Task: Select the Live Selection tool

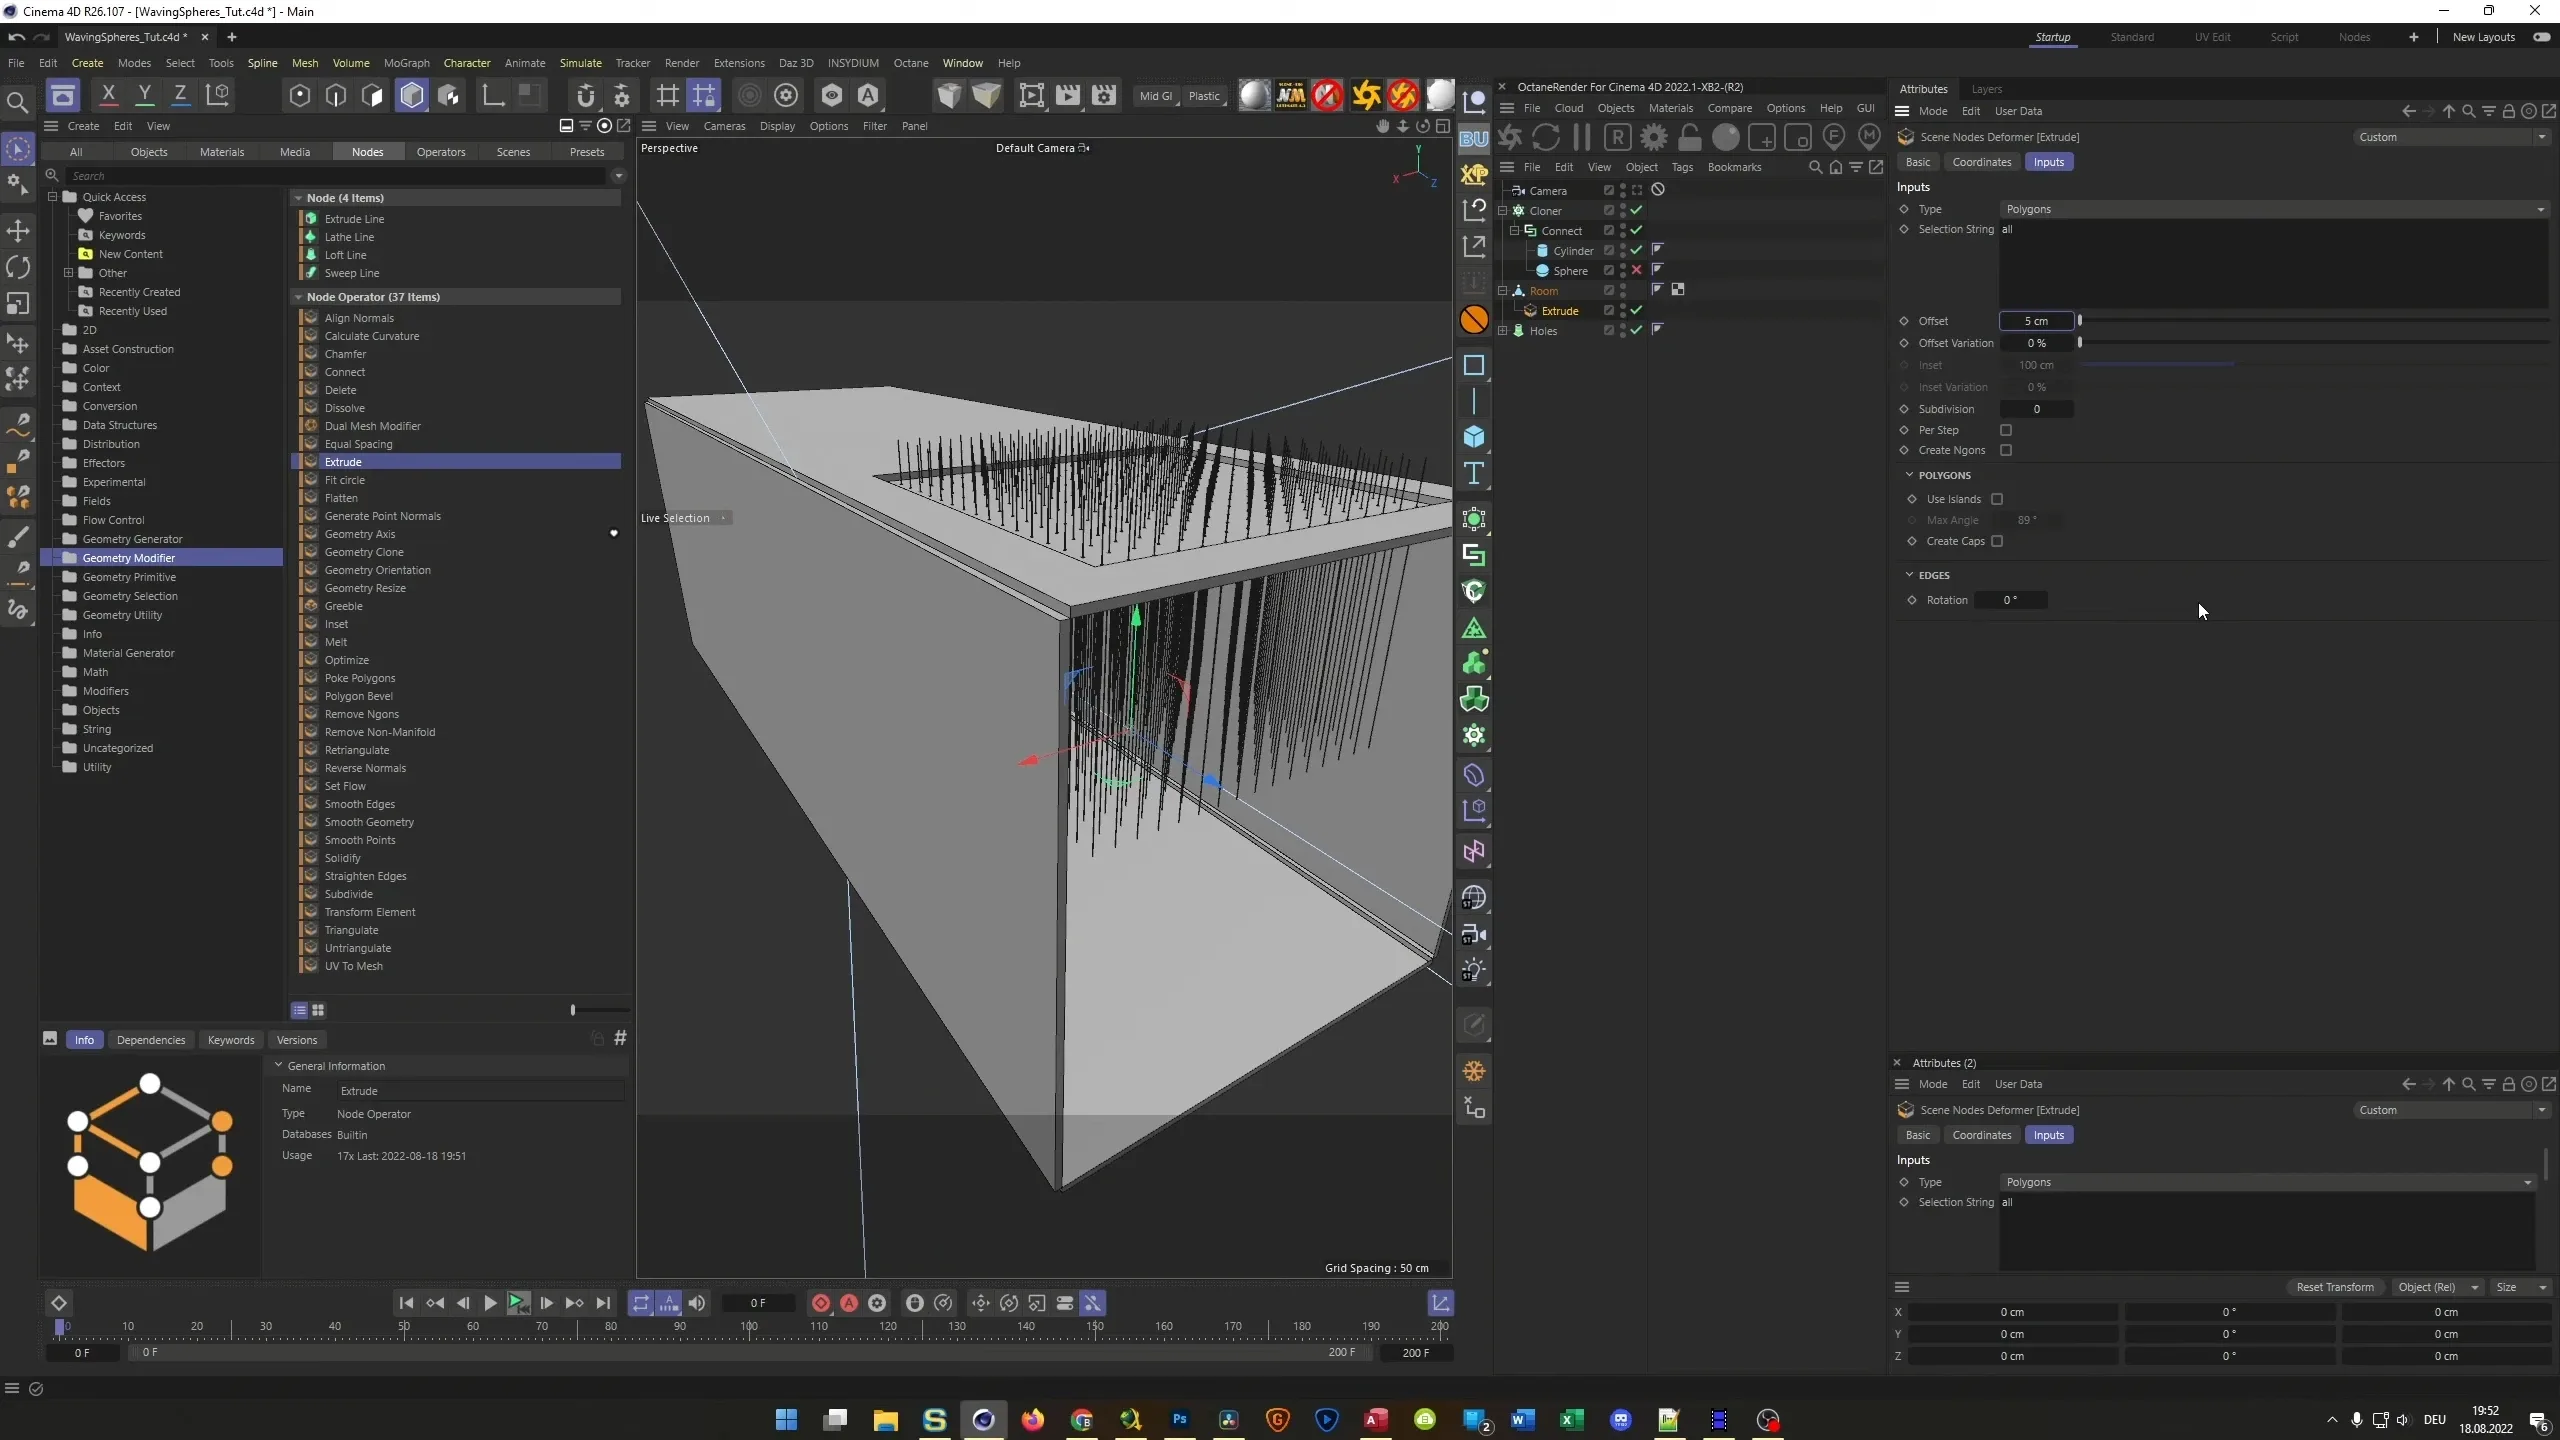Action: (19, 151)
